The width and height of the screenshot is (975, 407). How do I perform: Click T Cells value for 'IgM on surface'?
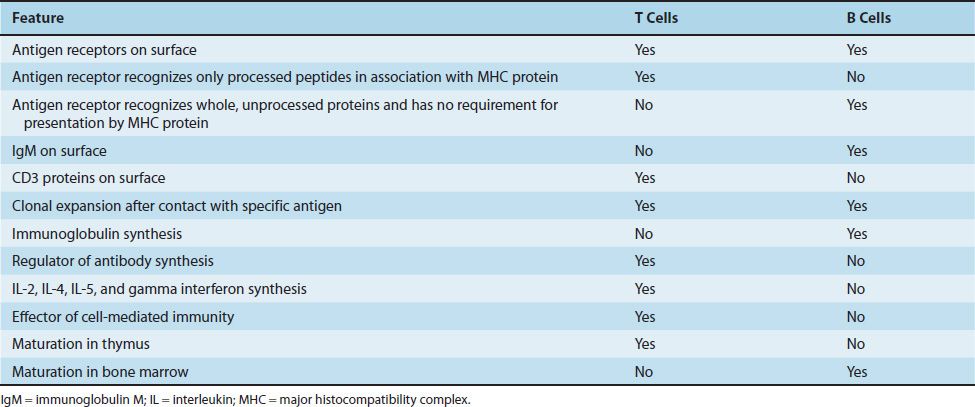click(643, 151)
